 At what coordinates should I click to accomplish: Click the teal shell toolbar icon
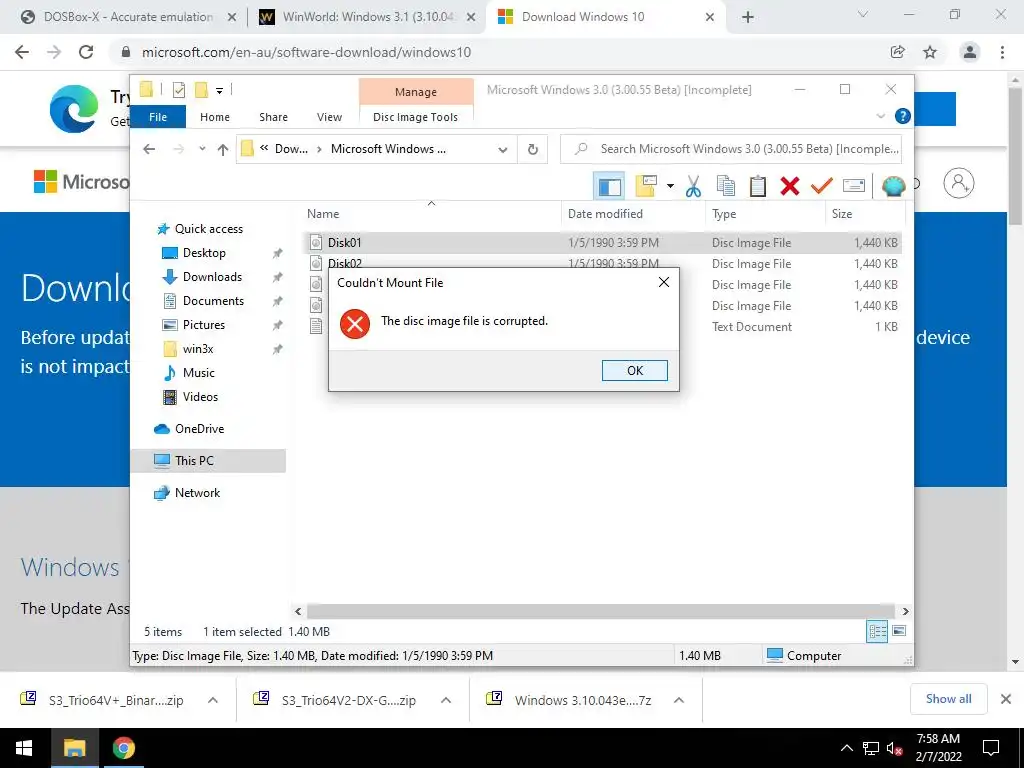(893, 186)
